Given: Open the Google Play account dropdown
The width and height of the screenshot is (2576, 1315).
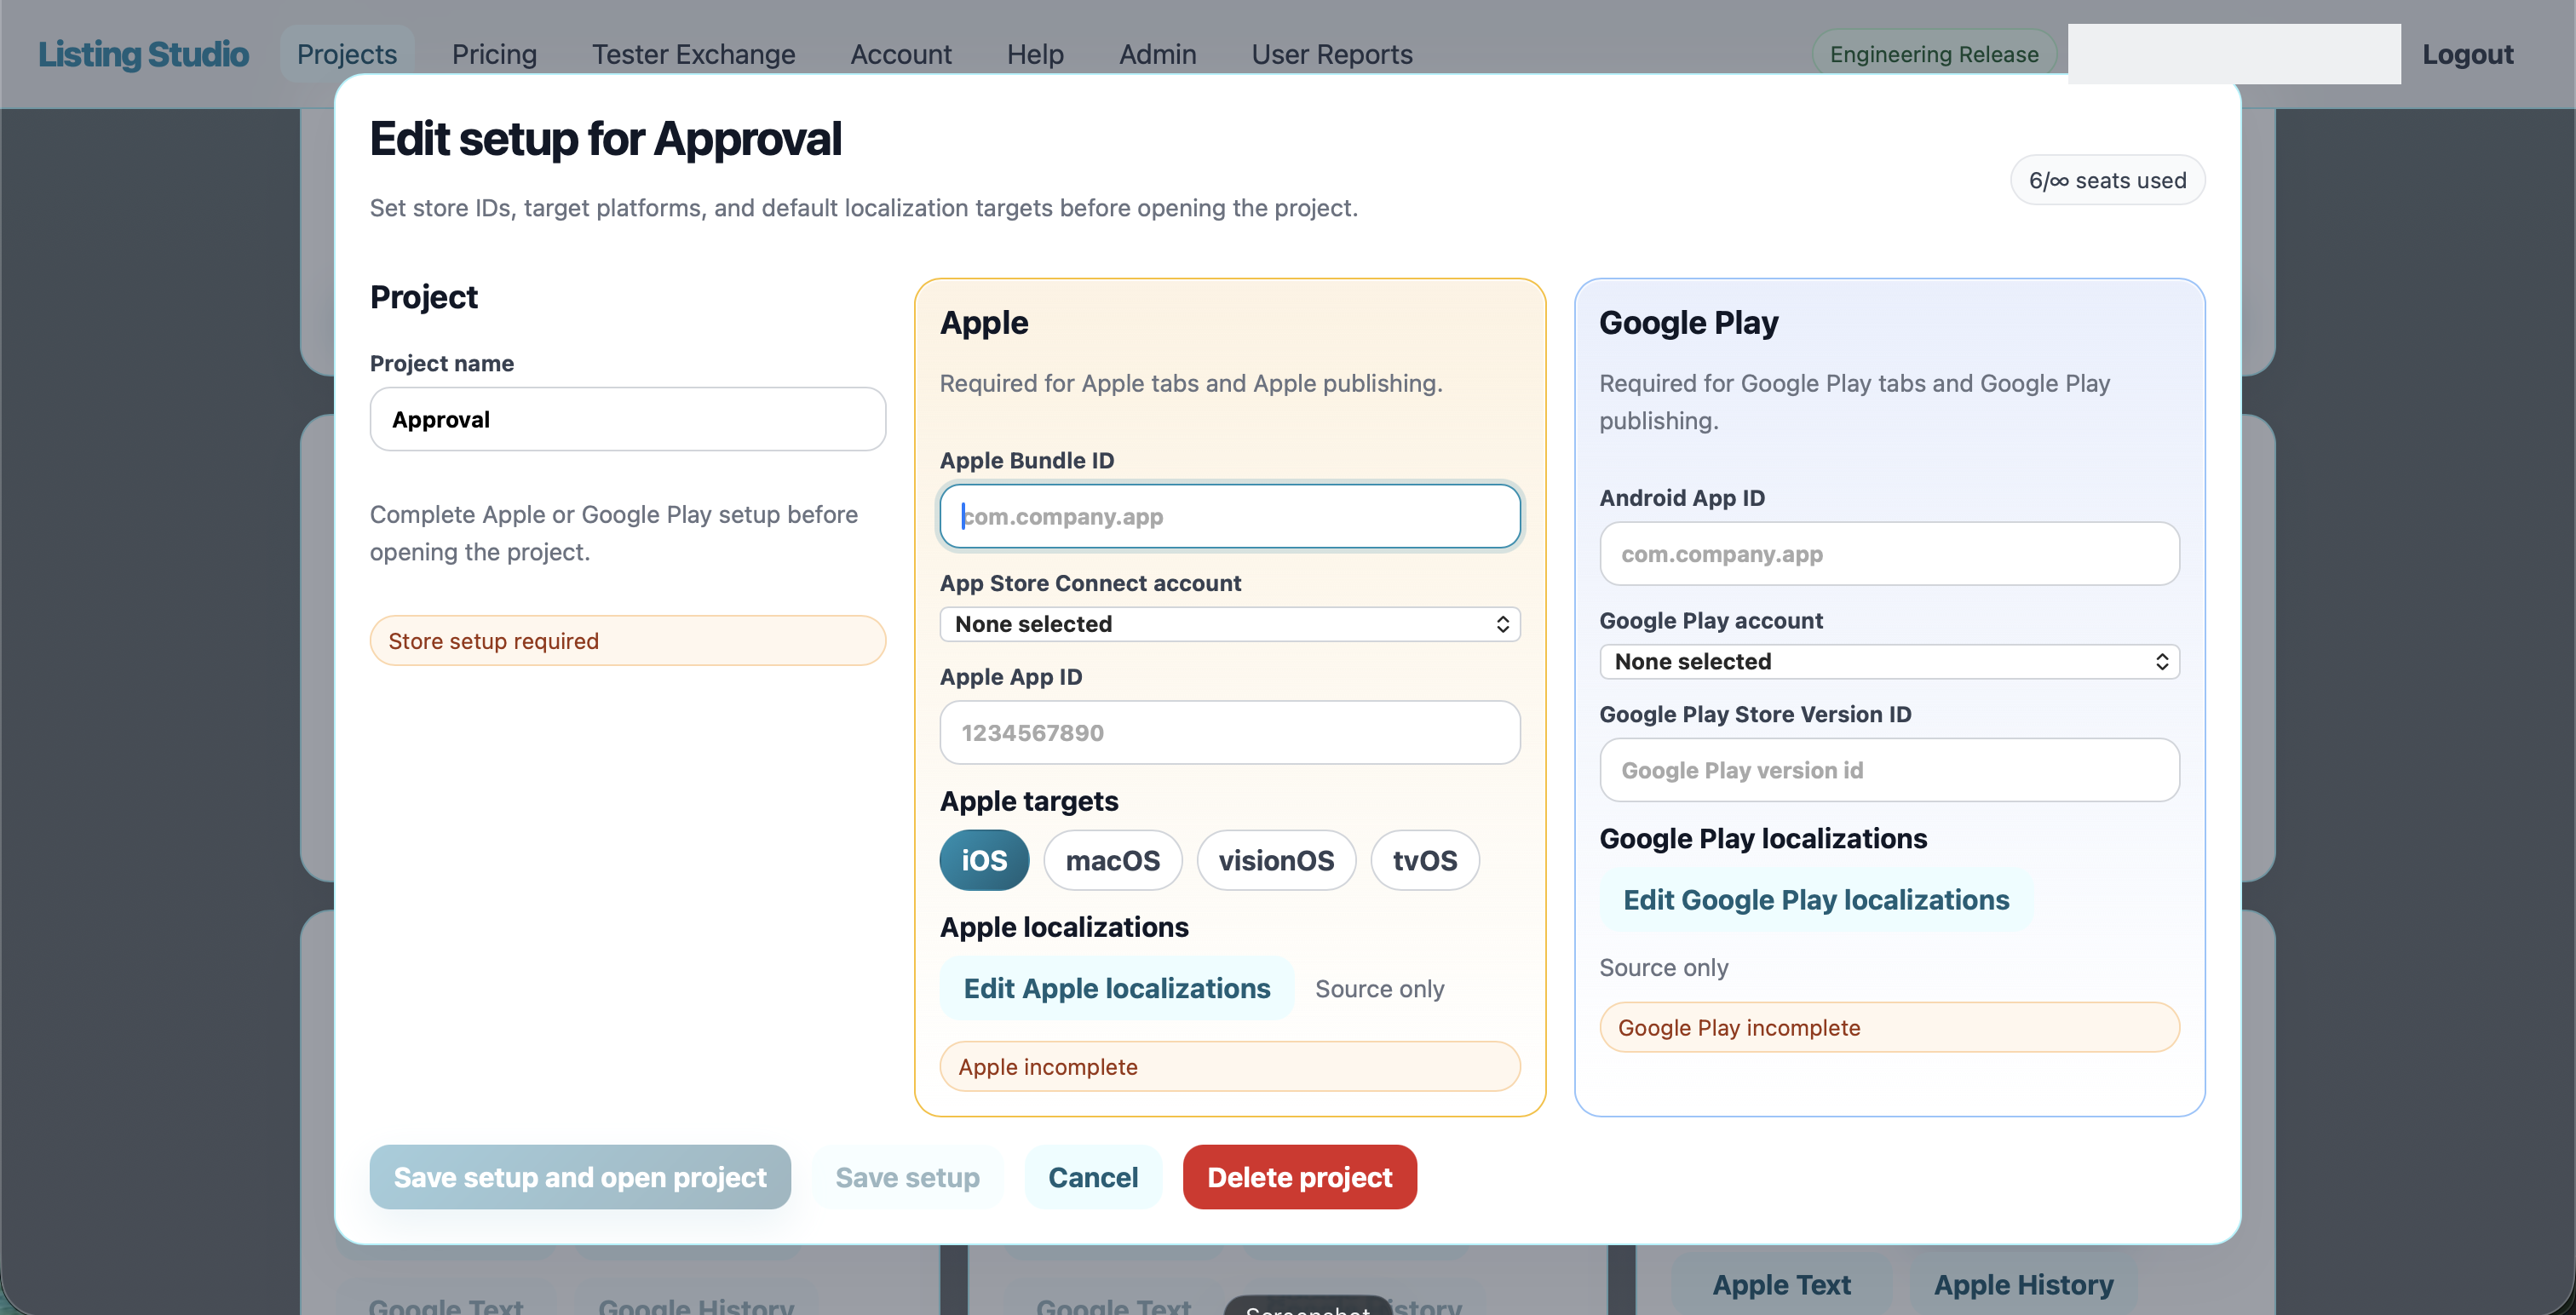Looking at the screenshot, I should [1889, 661].
